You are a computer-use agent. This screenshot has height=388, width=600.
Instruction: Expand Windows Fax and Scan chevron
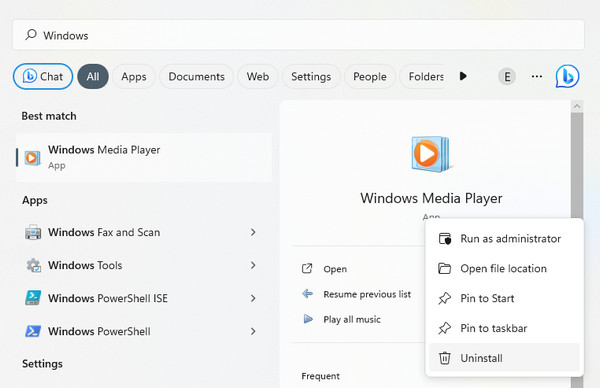(253, 232)
